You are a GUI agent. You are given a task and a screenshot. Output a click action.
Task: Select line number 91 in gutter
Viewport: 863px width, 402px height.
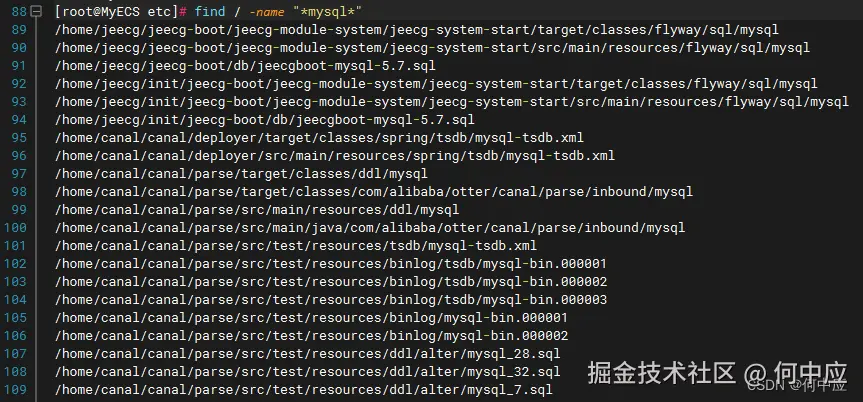(x=19, y=66)
